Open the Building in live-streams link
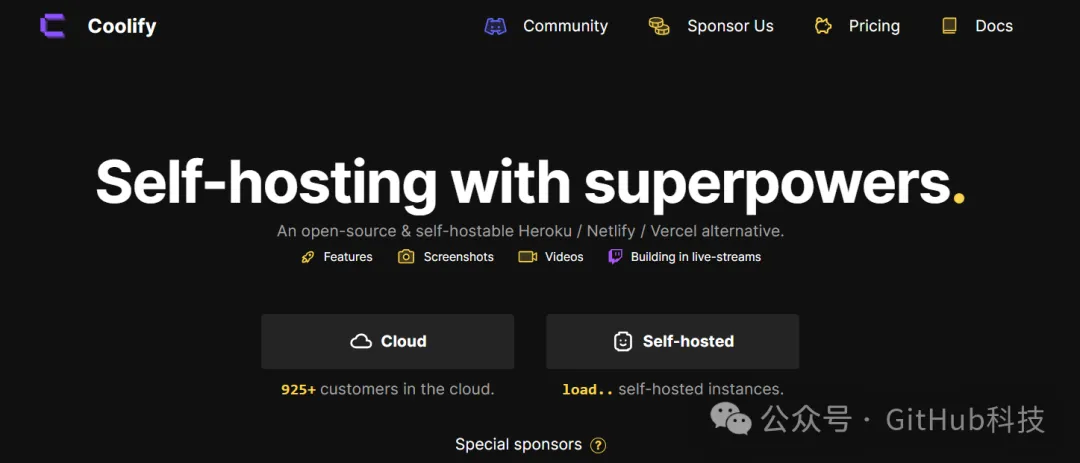 click(x=695, y=257)
